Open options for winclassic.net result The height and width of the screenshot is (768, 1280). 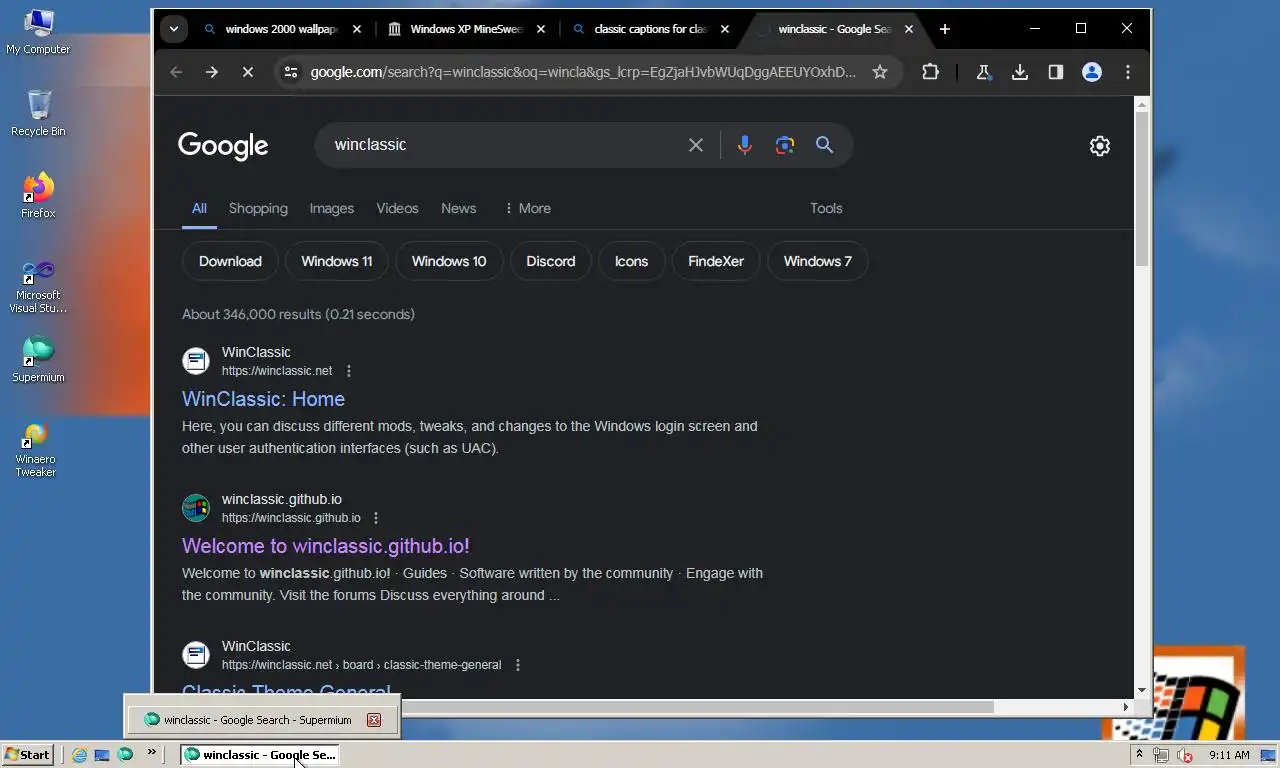pyautogui.click(x=349, y=371)
